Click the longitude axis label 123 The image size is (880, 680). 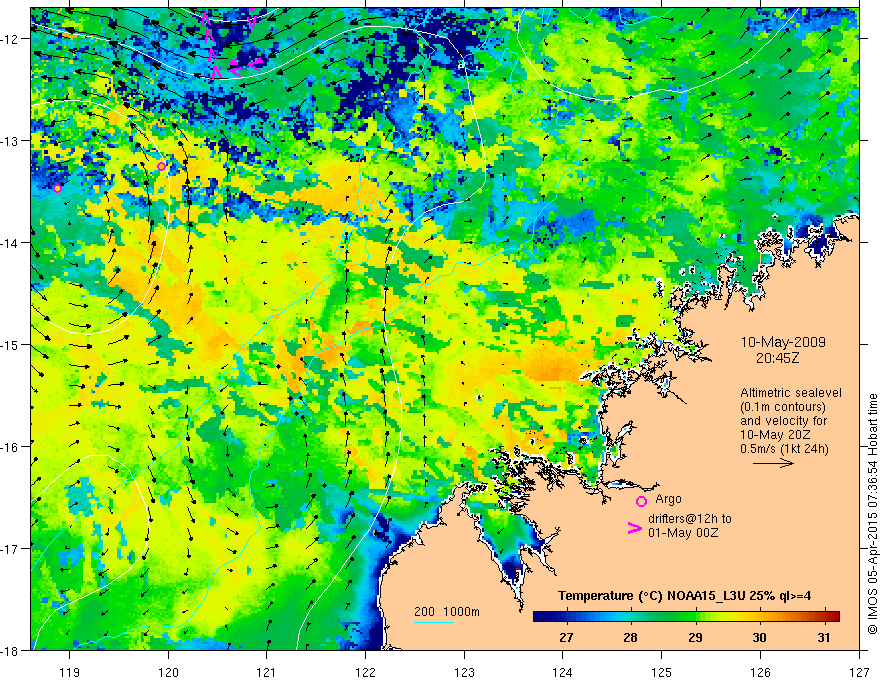[x=464, y=672]
